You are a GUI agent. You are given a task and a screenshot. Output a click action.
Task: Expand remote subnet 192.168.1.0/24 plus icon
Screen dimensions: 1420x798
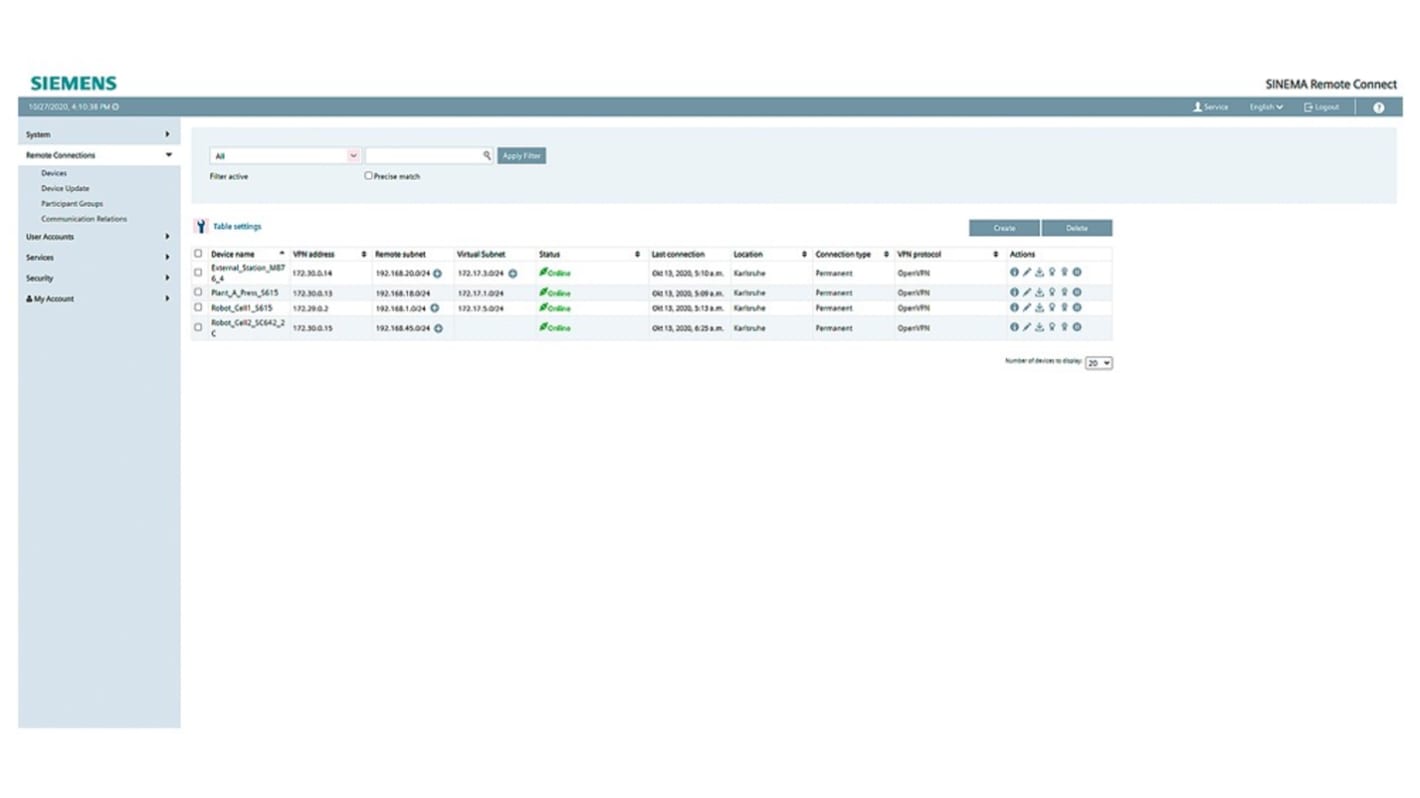[x=434, y=308]
